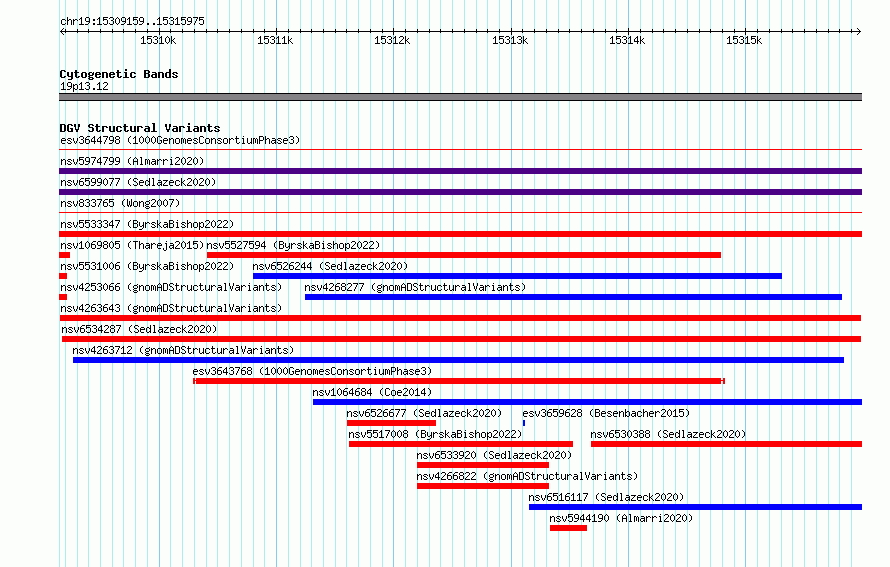Click the nsv833765 Wong2007 label

[120, 203]
